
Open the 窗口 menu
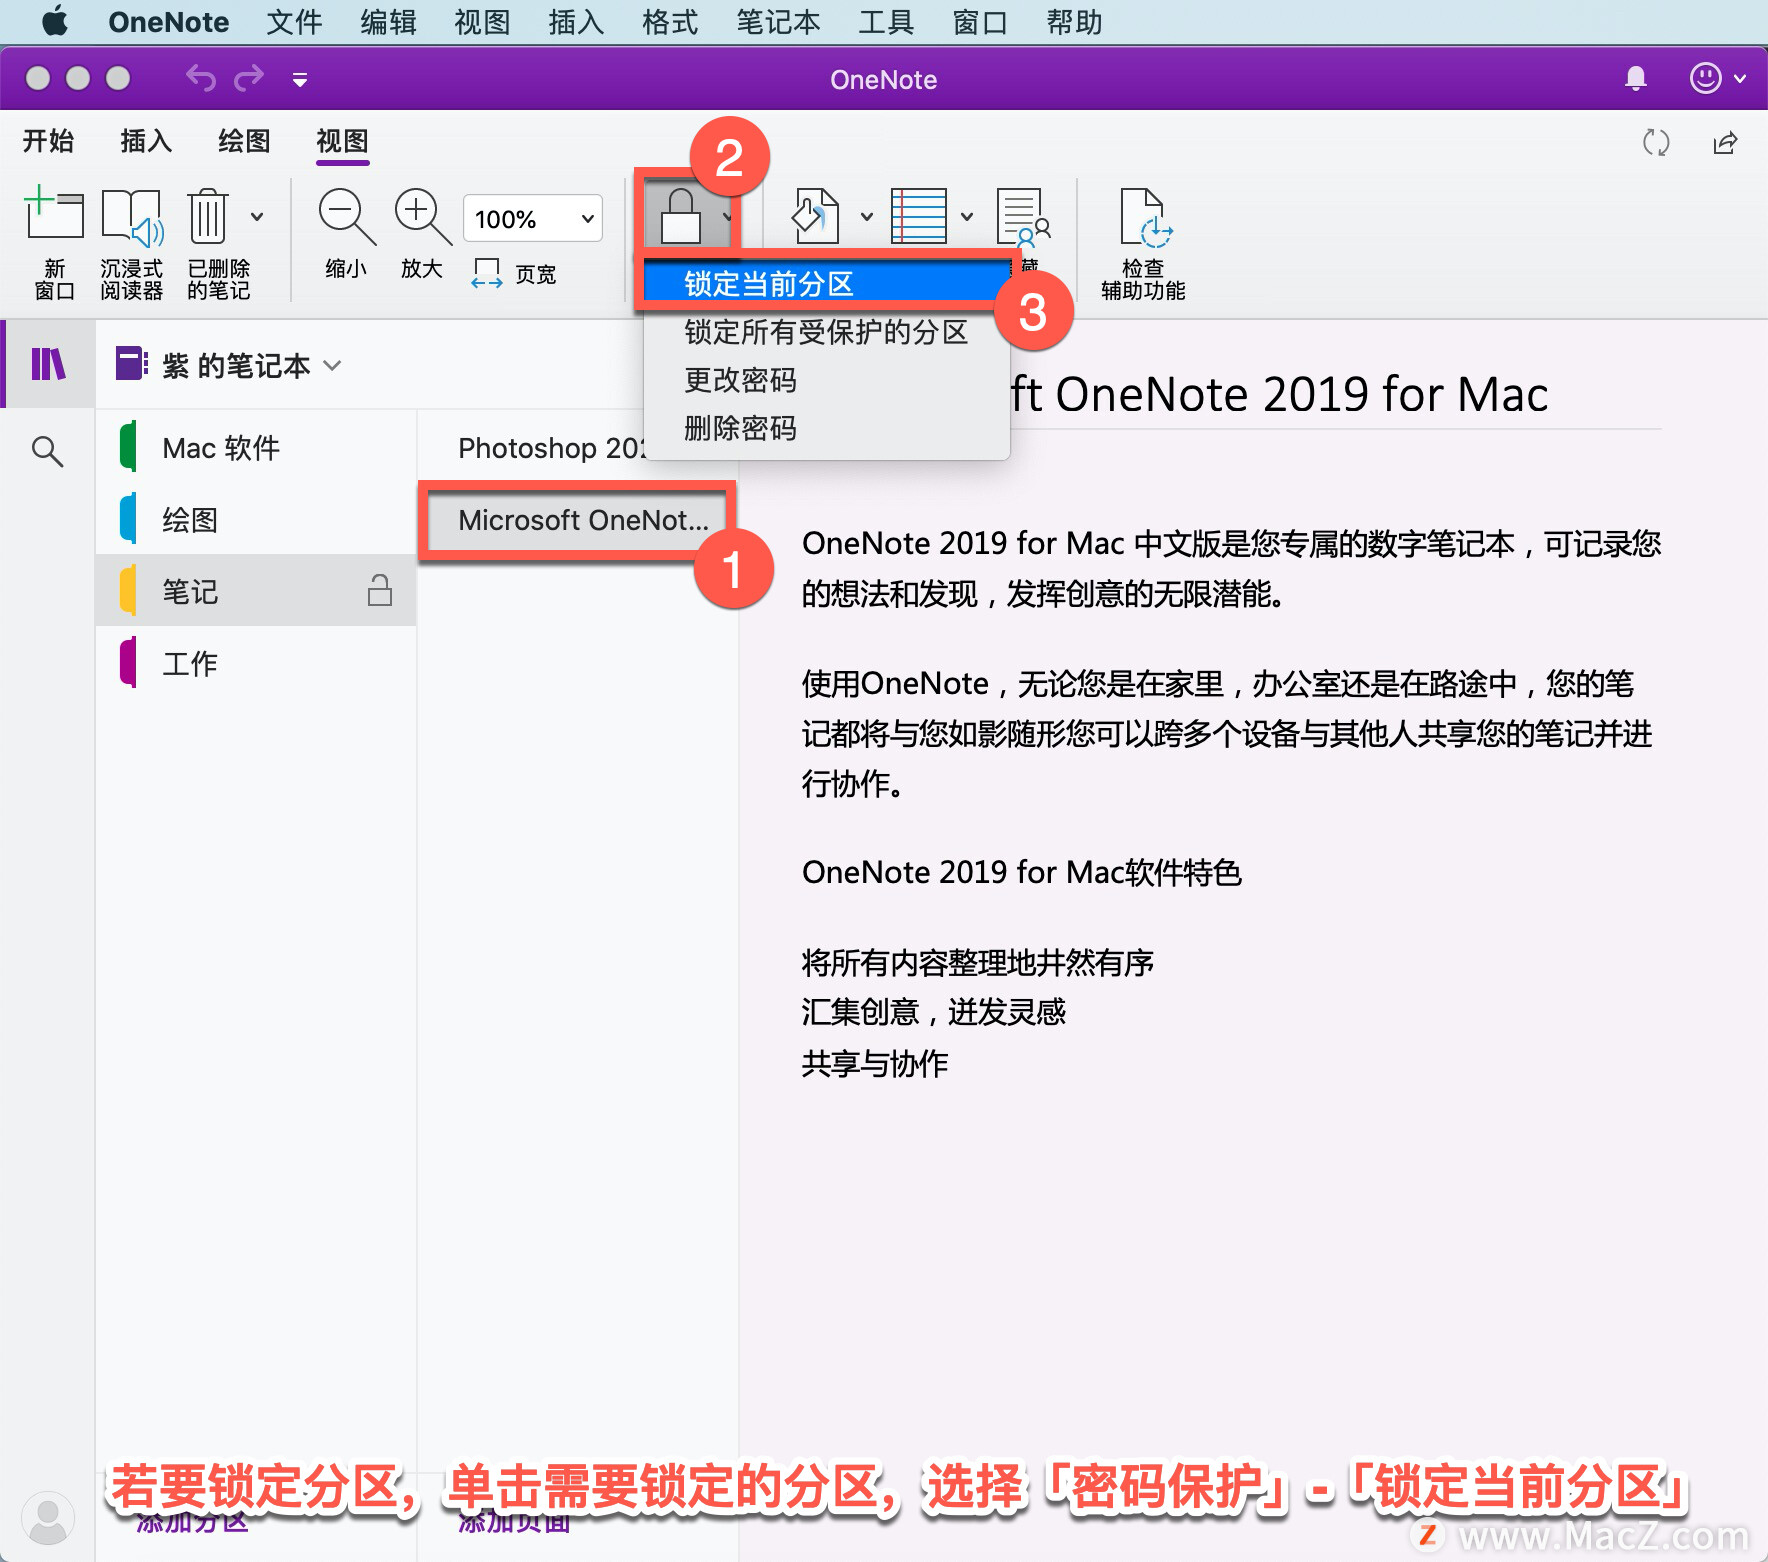point(980,21)
